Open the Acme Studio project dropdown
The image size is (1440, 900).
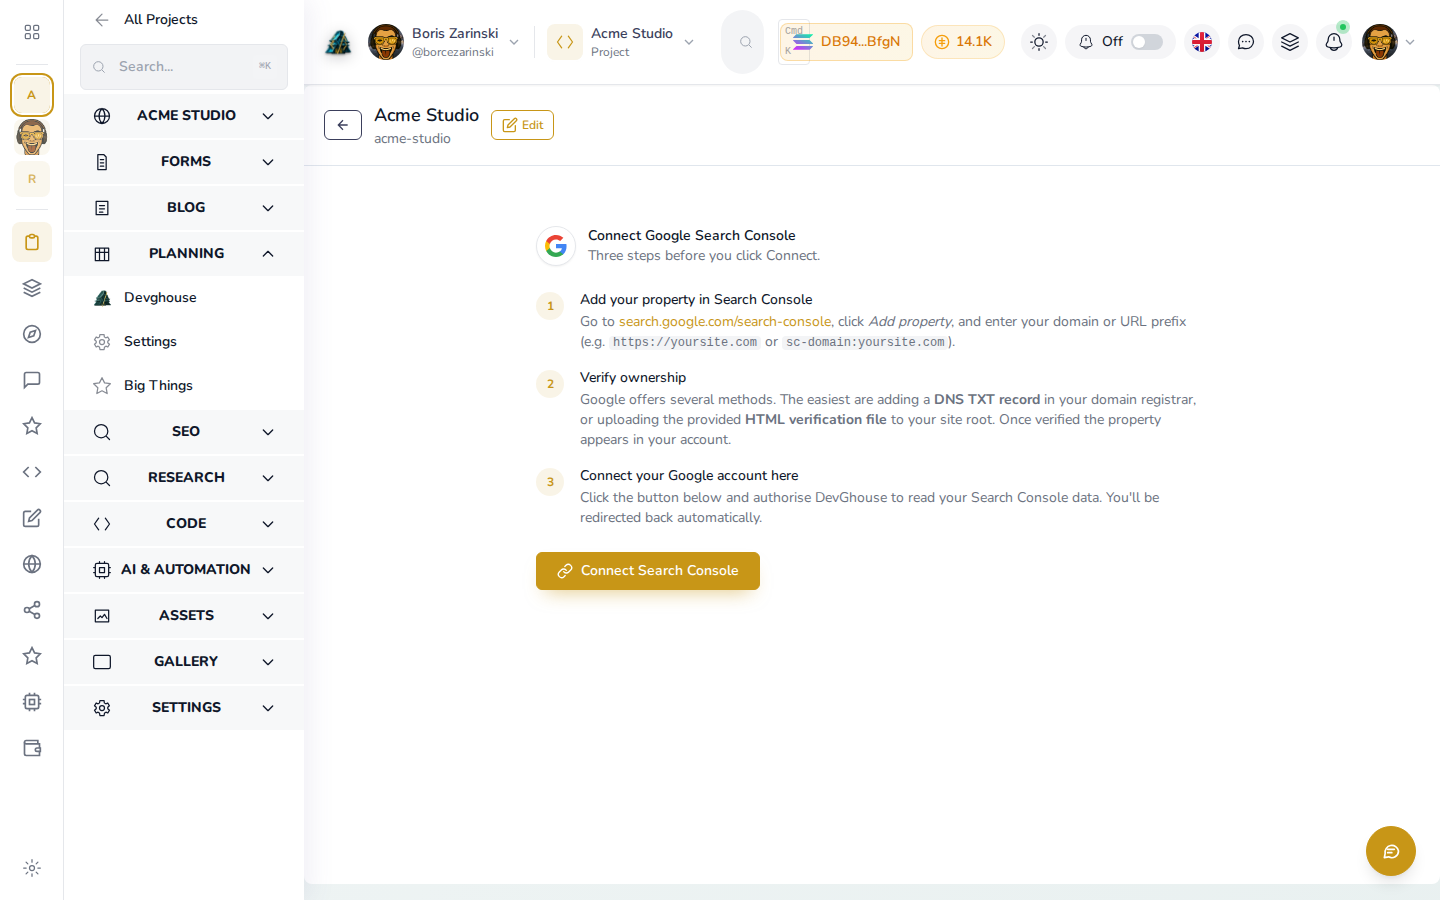(621, 42)
